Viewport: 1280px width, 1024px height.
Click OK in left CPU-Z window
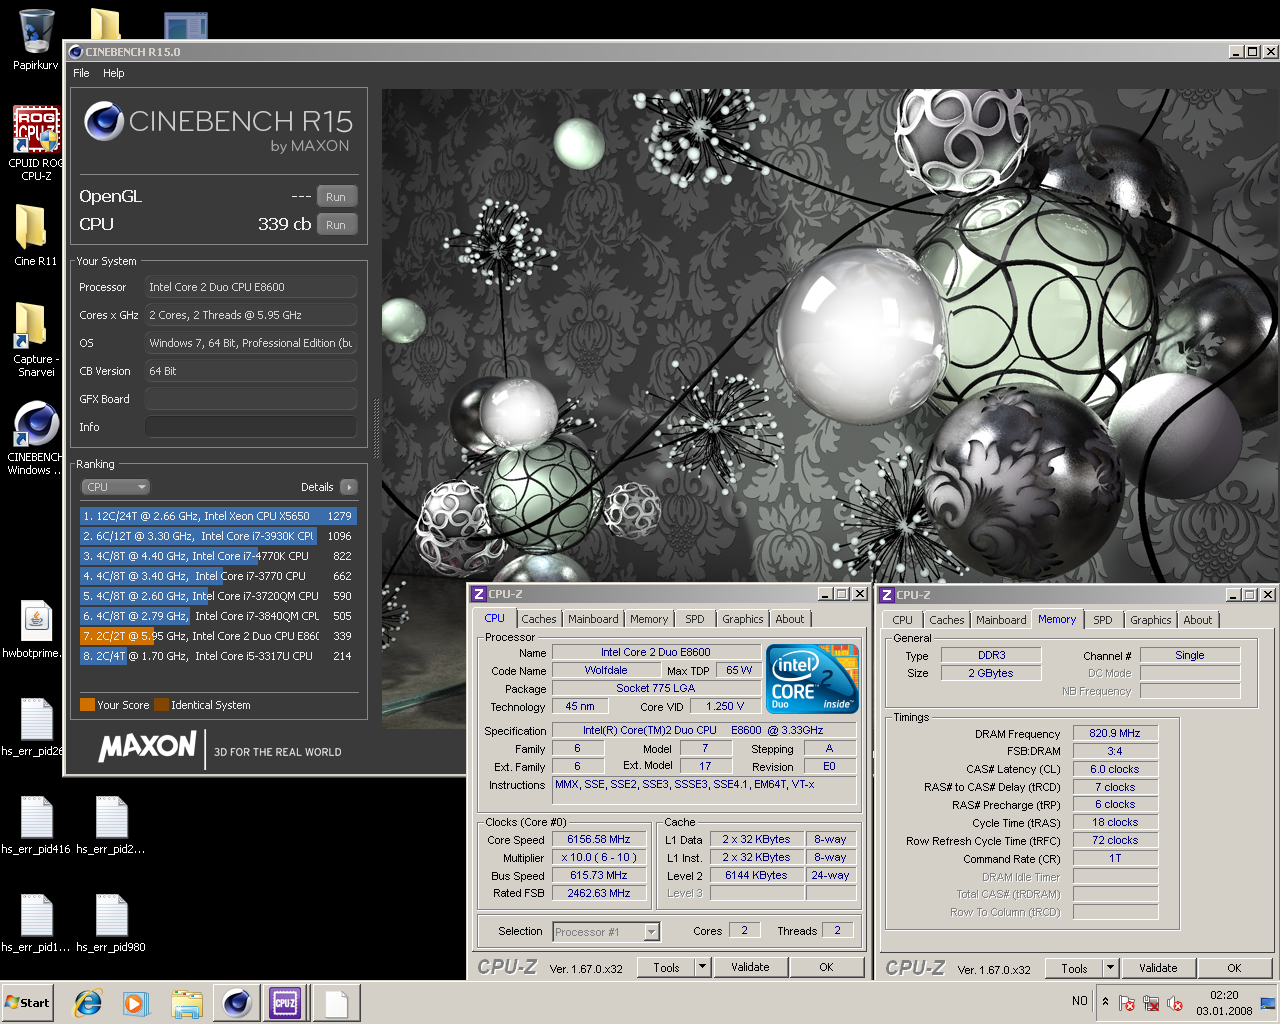(826, 967)
